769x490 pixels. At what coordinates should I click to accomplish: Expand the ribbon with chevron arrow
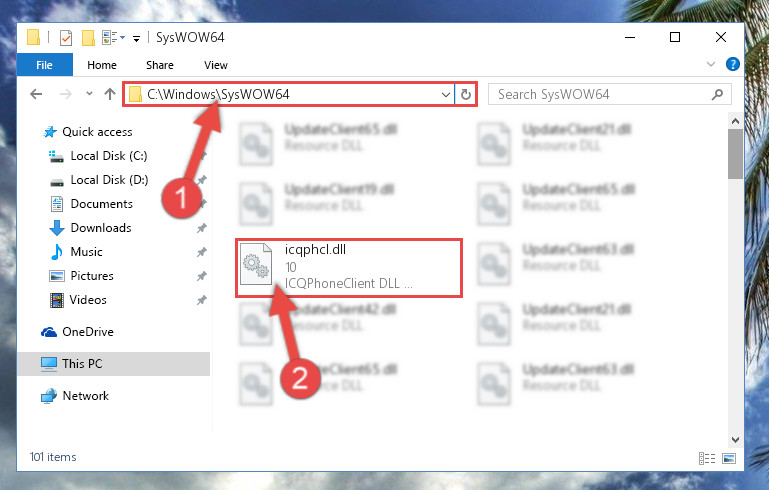711,64
